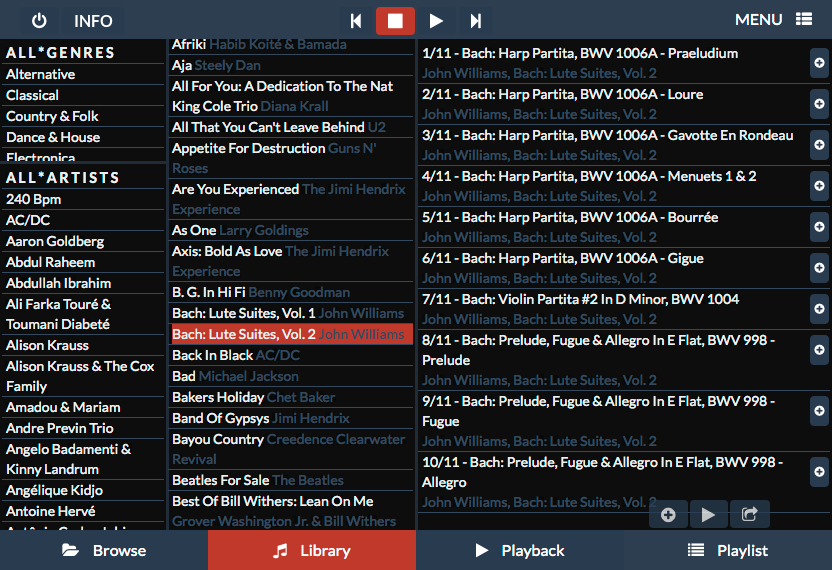The image size is (832, 570).
Task: Open album Are You Experienced
Action: click(291, 199)
